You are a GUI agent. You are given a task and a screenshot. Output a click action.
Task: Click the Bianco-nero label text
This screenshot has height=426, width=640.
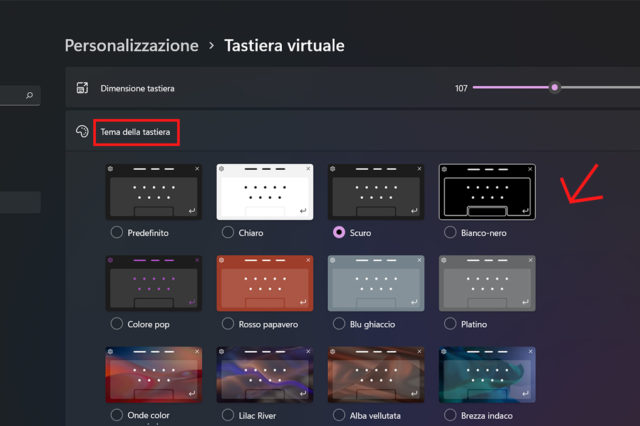(x=484, y=233)
